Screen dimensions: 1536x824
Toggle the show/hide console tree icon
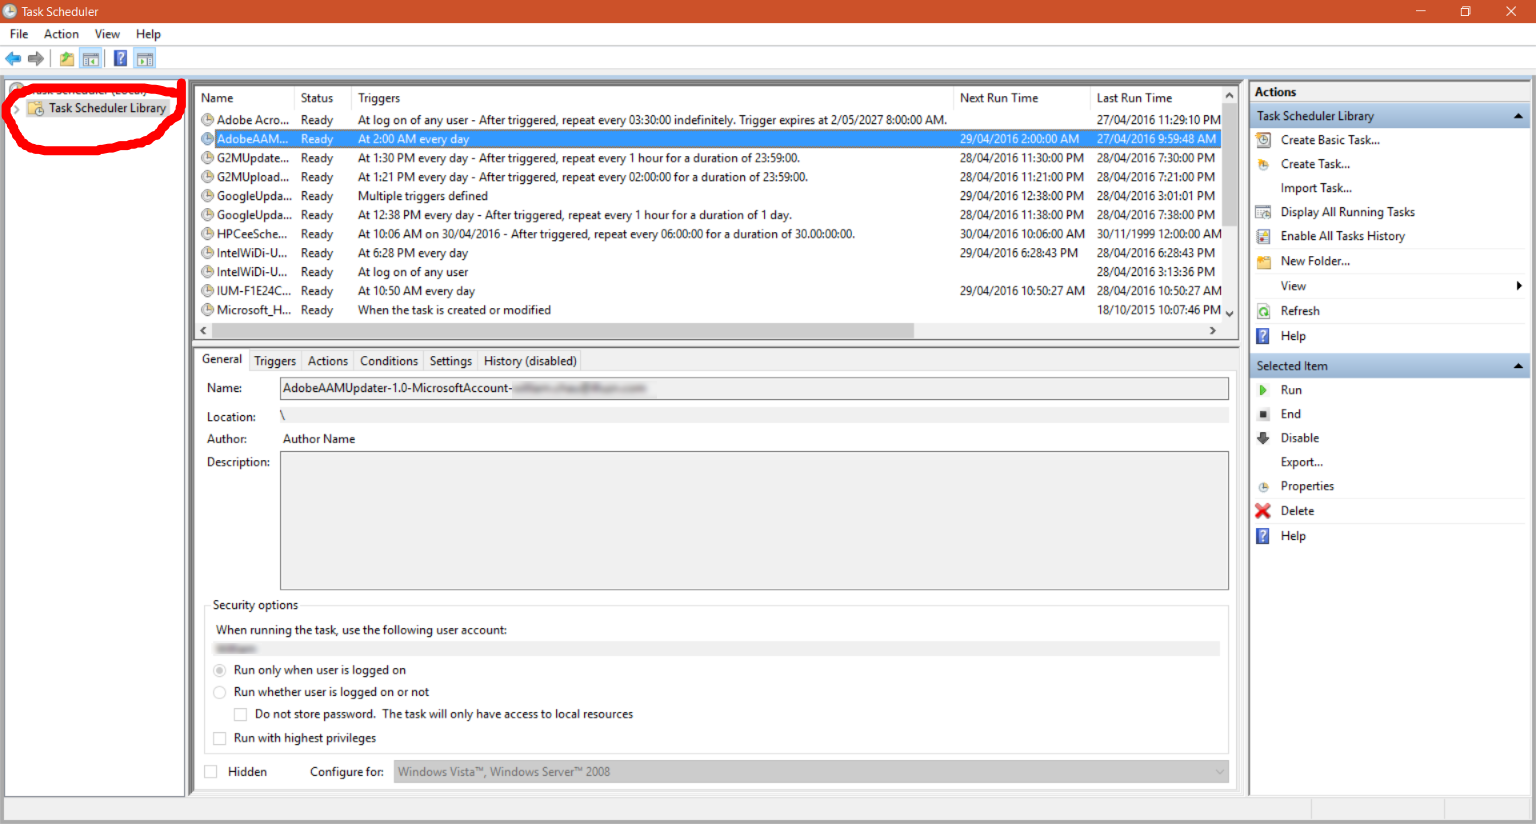coord(90,59)
